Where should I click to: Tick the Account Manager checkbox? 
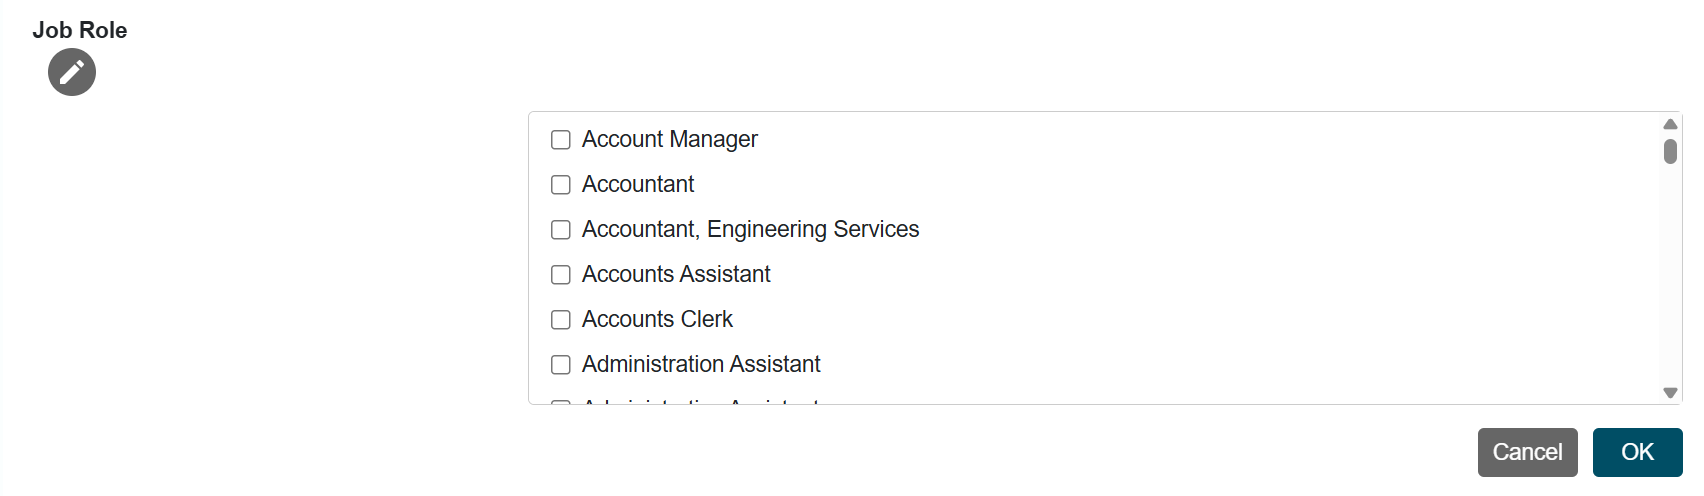(x=561, y=140)
